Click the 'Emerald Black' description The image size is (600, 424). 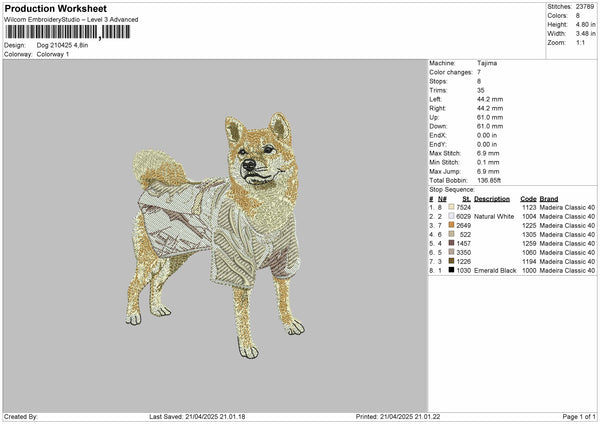[495, 271]
